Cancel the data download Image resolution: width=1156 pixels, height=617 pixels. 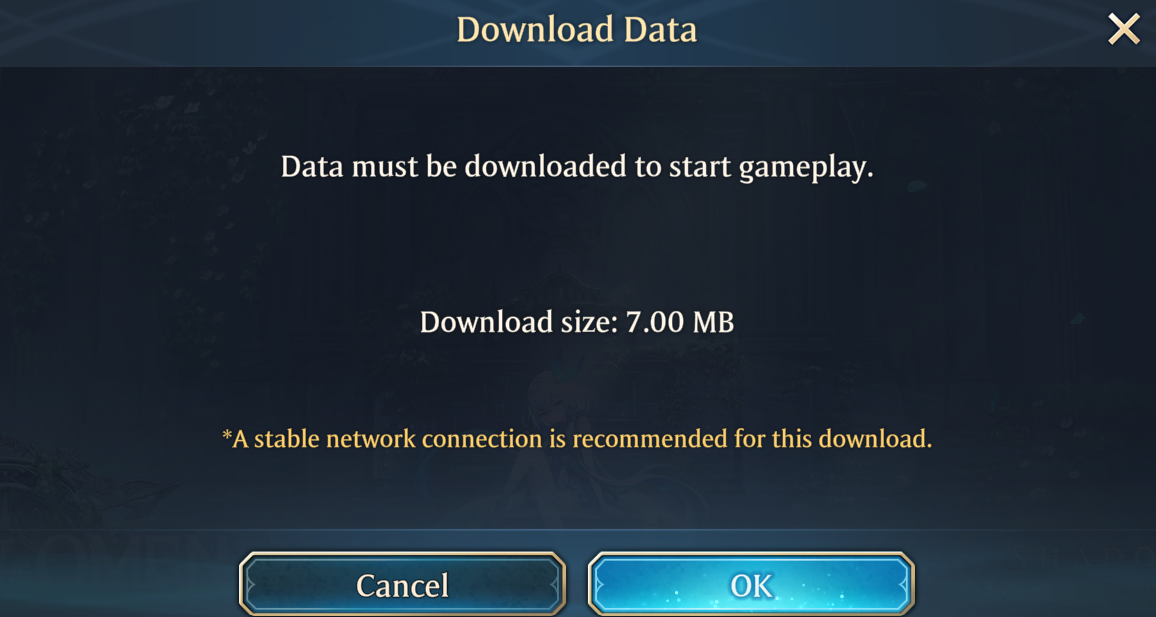(x=402, y=585)
